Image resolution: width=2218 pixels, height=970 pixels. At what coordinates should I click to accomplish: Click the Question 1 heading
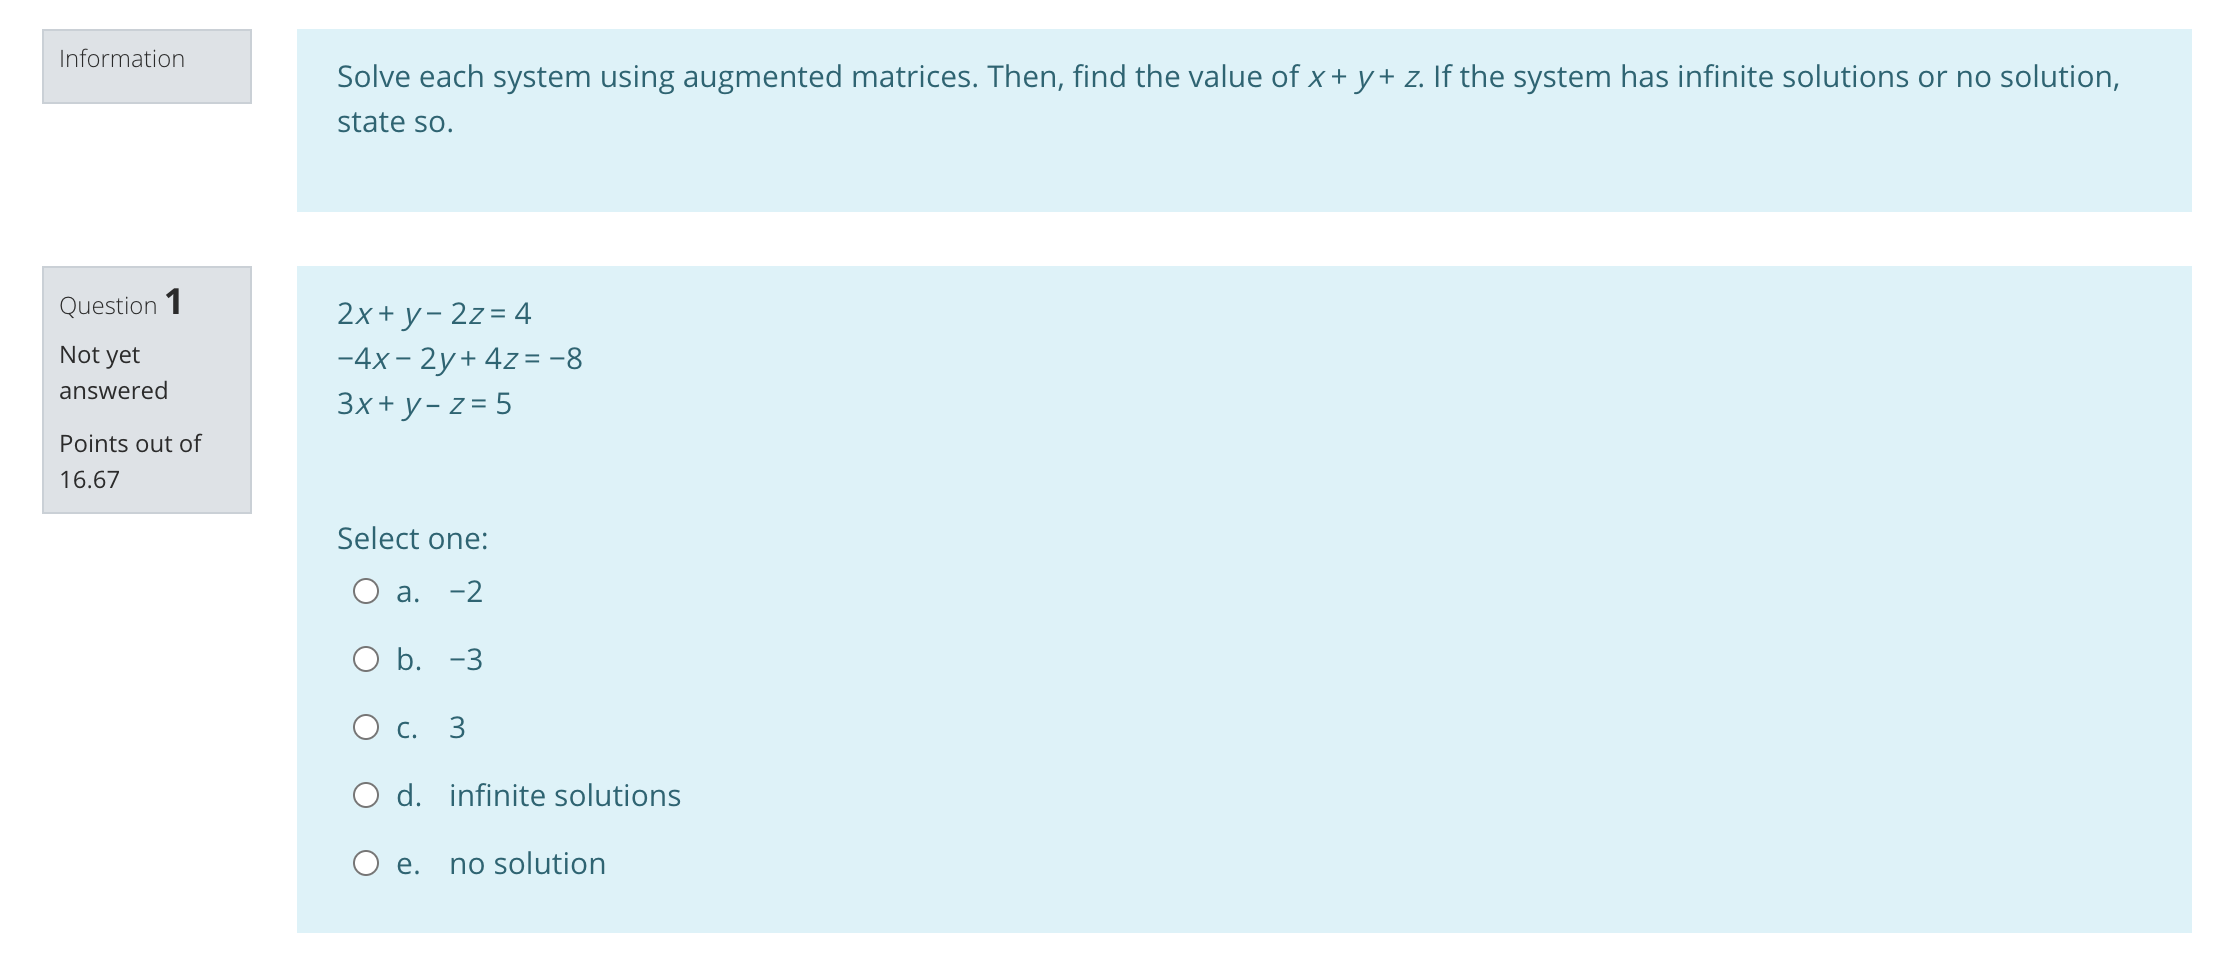pos(120,305)
